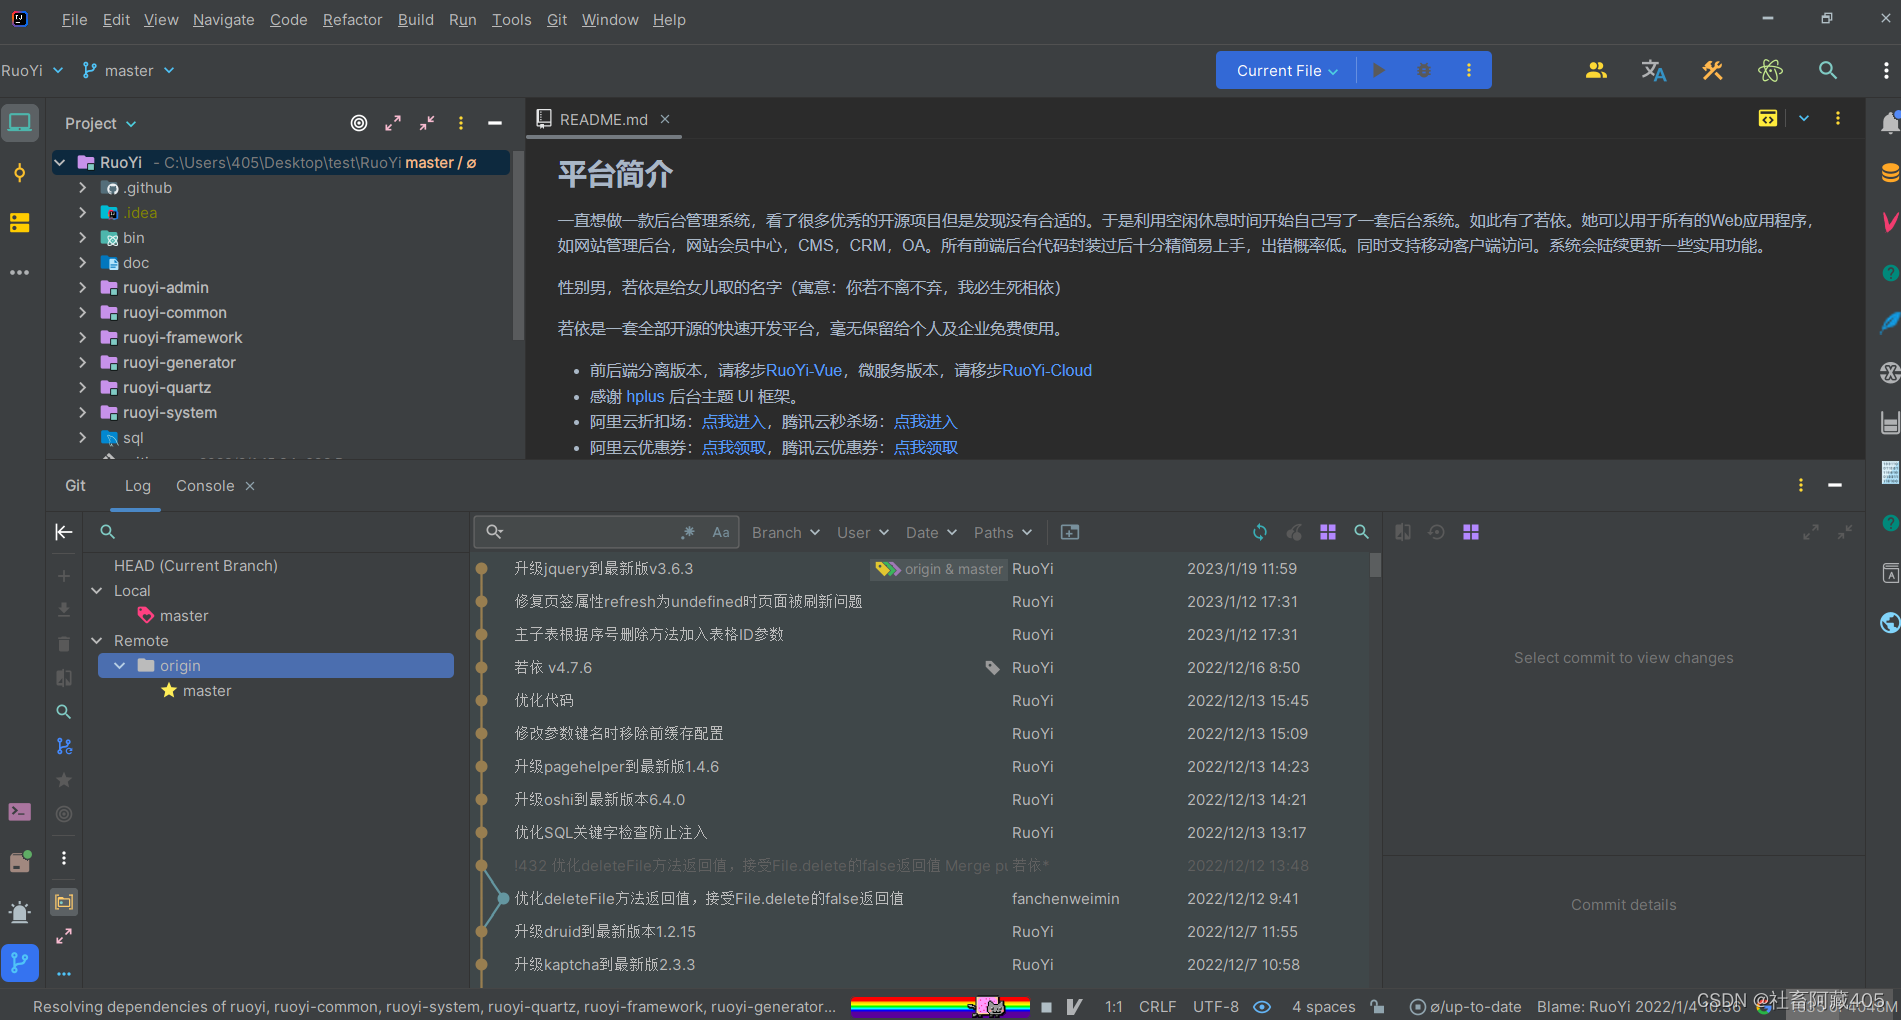Open the Go to hash/branch/tag search icon
This screenshot has height=1020, width=1901.
[x=1362, y=532]
